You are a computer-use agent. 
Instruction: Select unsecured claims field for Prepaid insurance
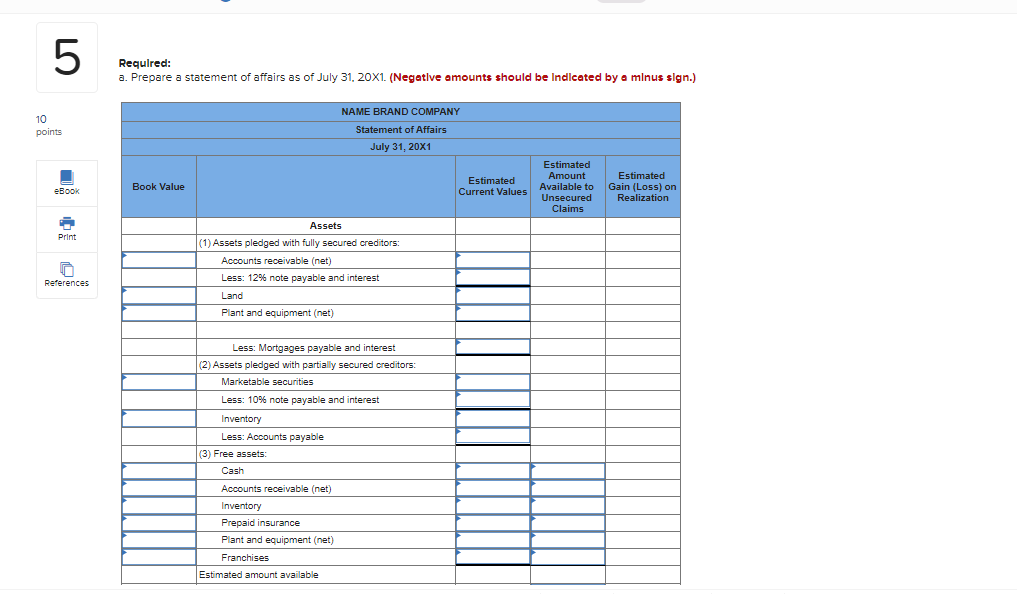[568, 523]
